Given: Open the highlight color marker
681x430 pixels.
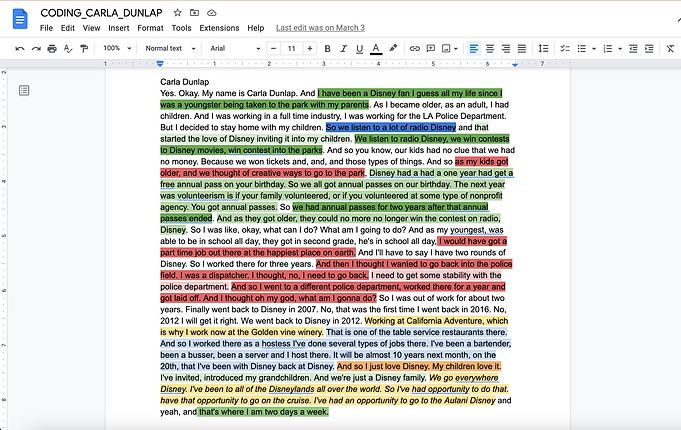Looking at the screenshot, I should 393,48.
